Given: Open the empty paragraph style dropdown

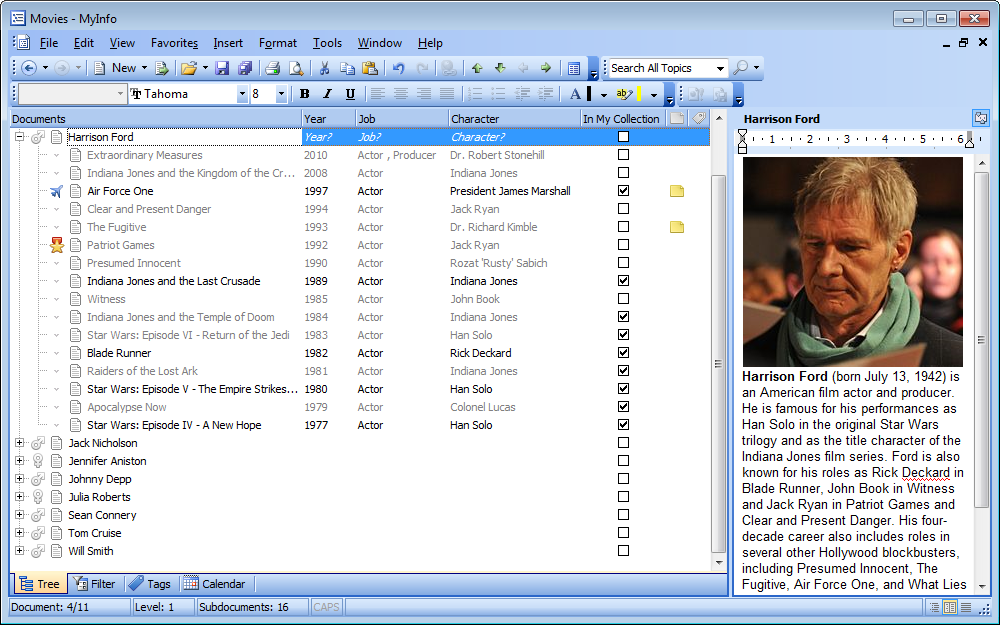Looking at the screenshot, I should pyautogui.click(x=120, y=94).
